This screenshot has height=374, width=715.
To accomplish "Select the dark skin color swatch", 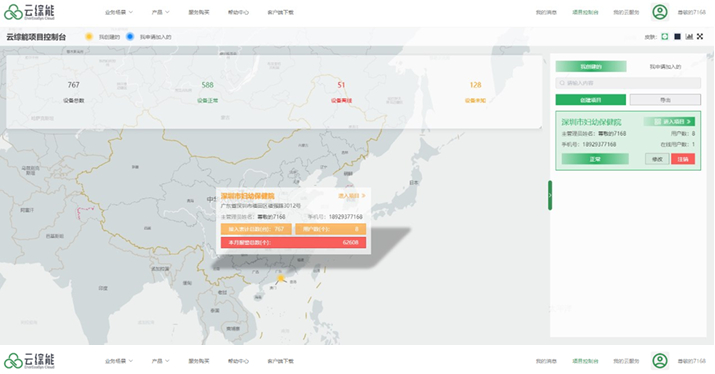I will click(677, 36).
